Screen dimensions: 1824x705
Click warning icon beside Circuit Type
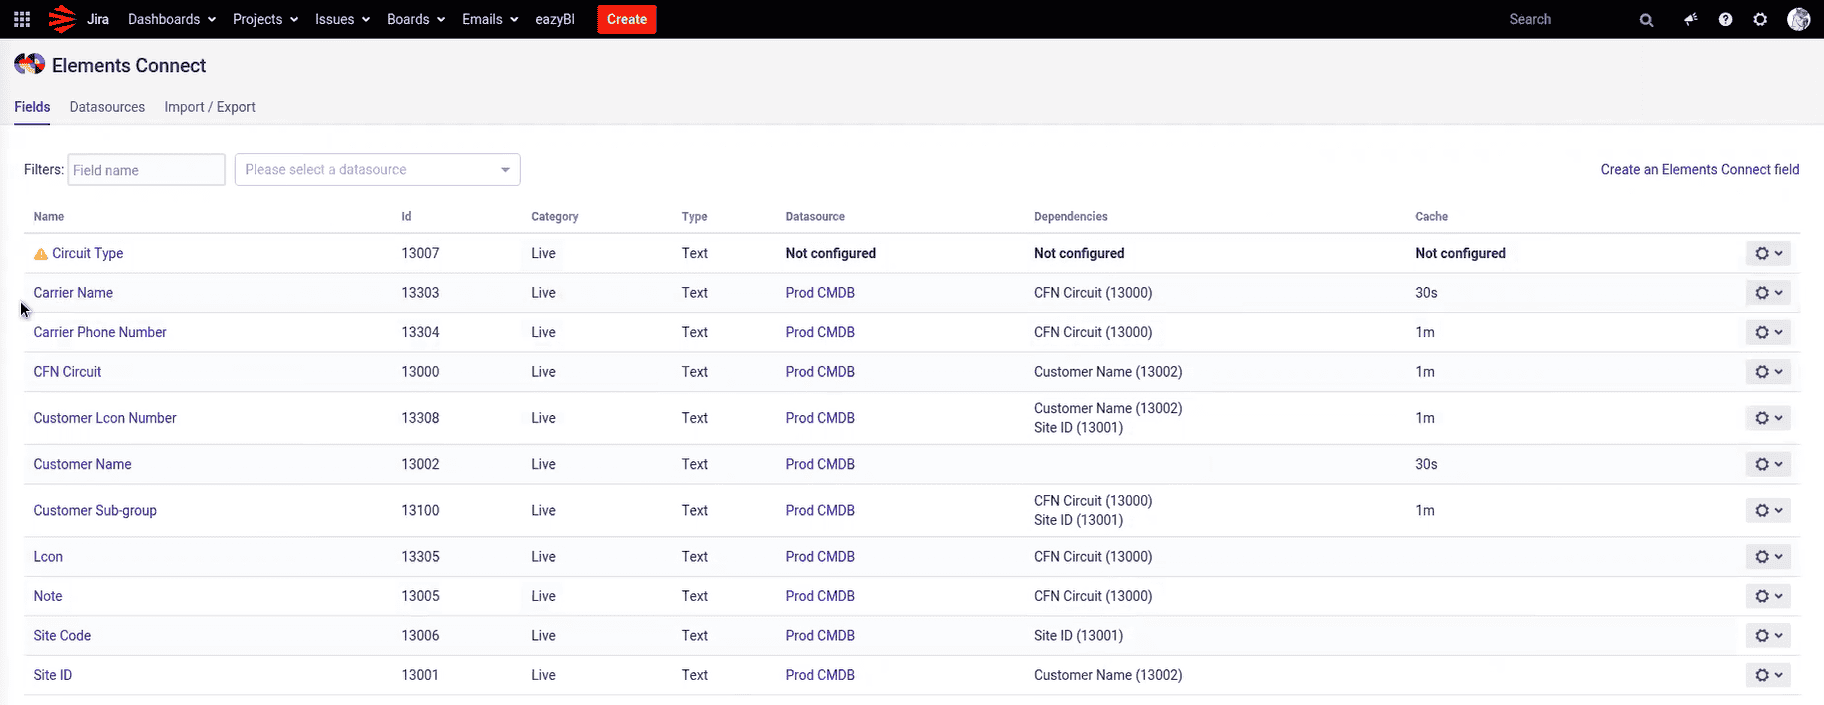(41, 254)
